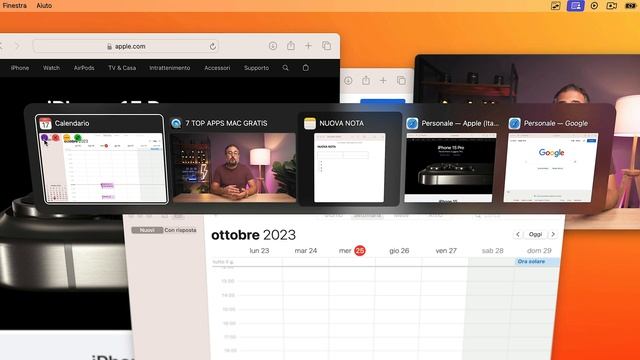This screenshot has width=640, height=360.
Task: Go forward in Safari front window
Action: [17, 46]
